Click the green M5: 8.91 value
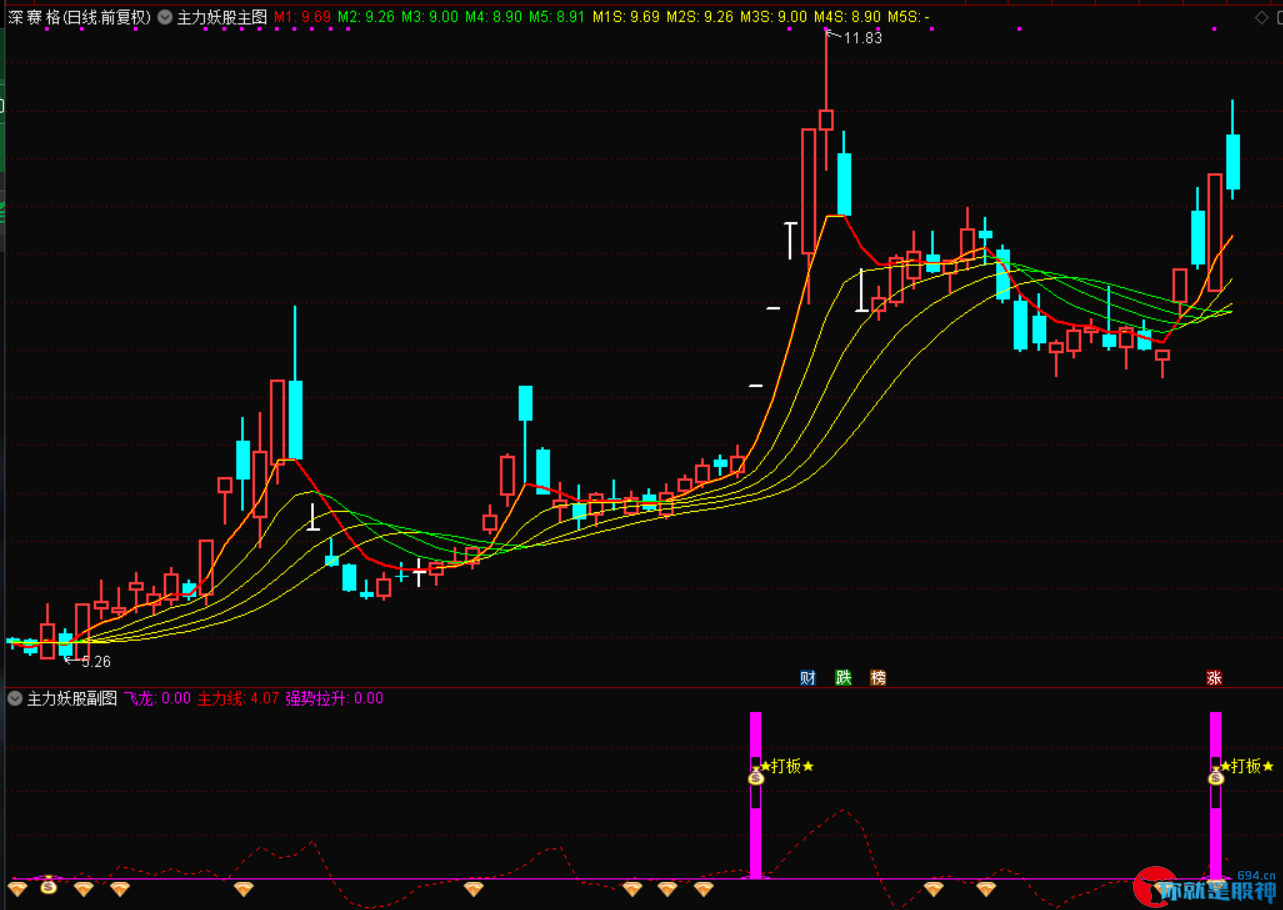The width and height of the screenshot is (1283, 910). point(557,17)
